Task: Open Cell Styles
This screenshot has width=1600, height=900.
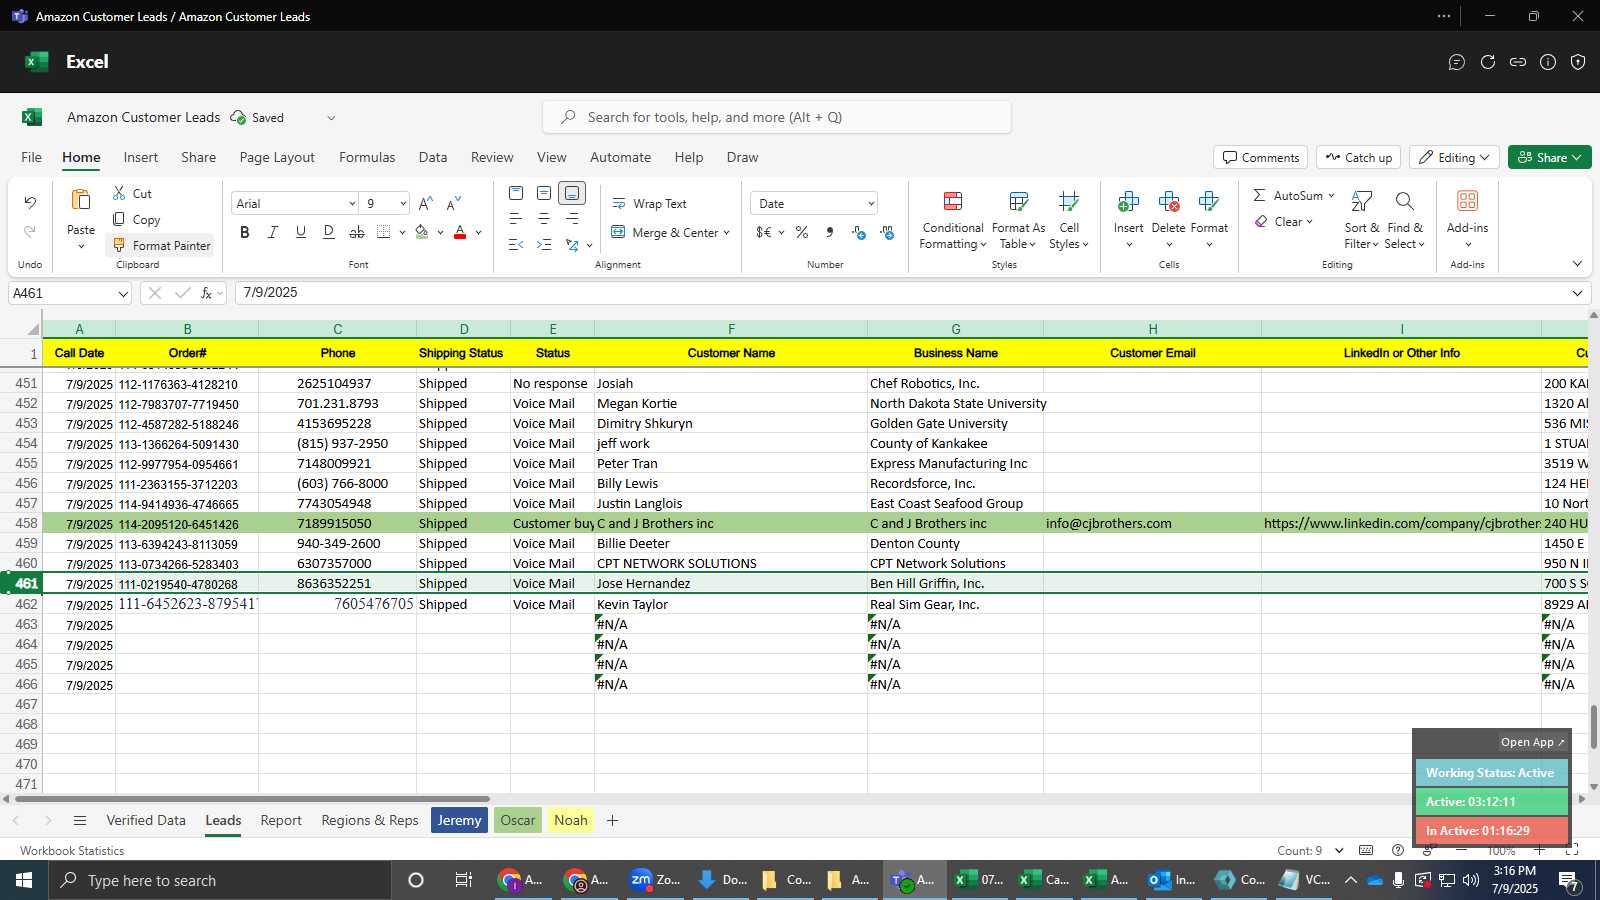Action: pos(1069,220)
